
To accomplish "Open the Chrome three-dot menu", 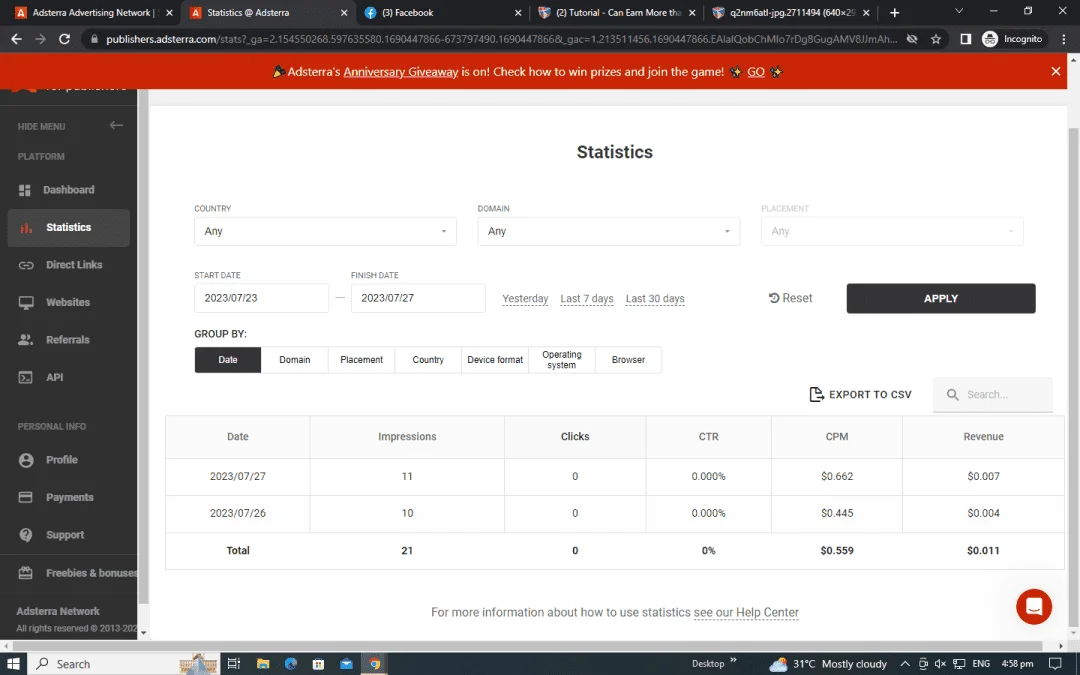I will coord(1064,39).
